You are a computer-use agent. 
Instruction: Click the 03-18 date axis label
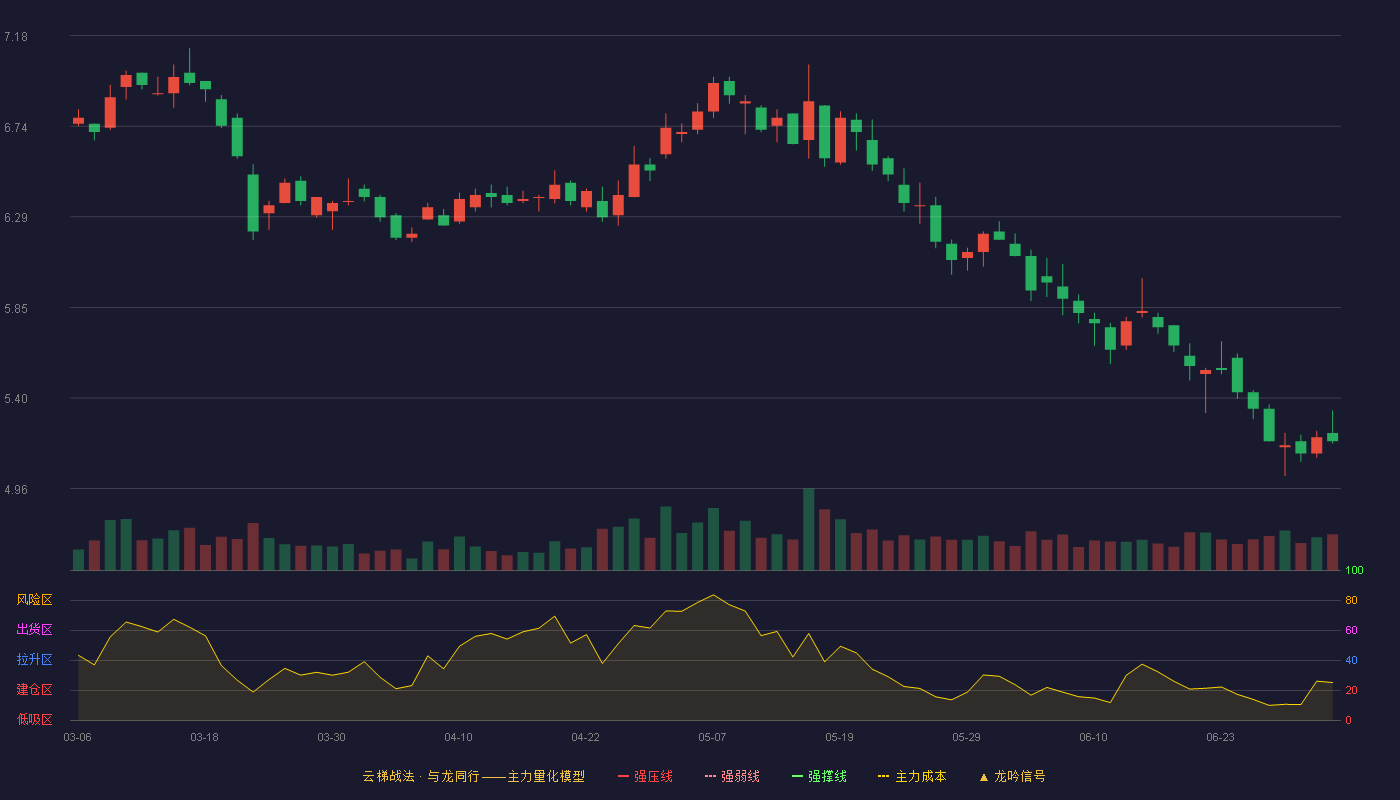click(x=204, y=737)
